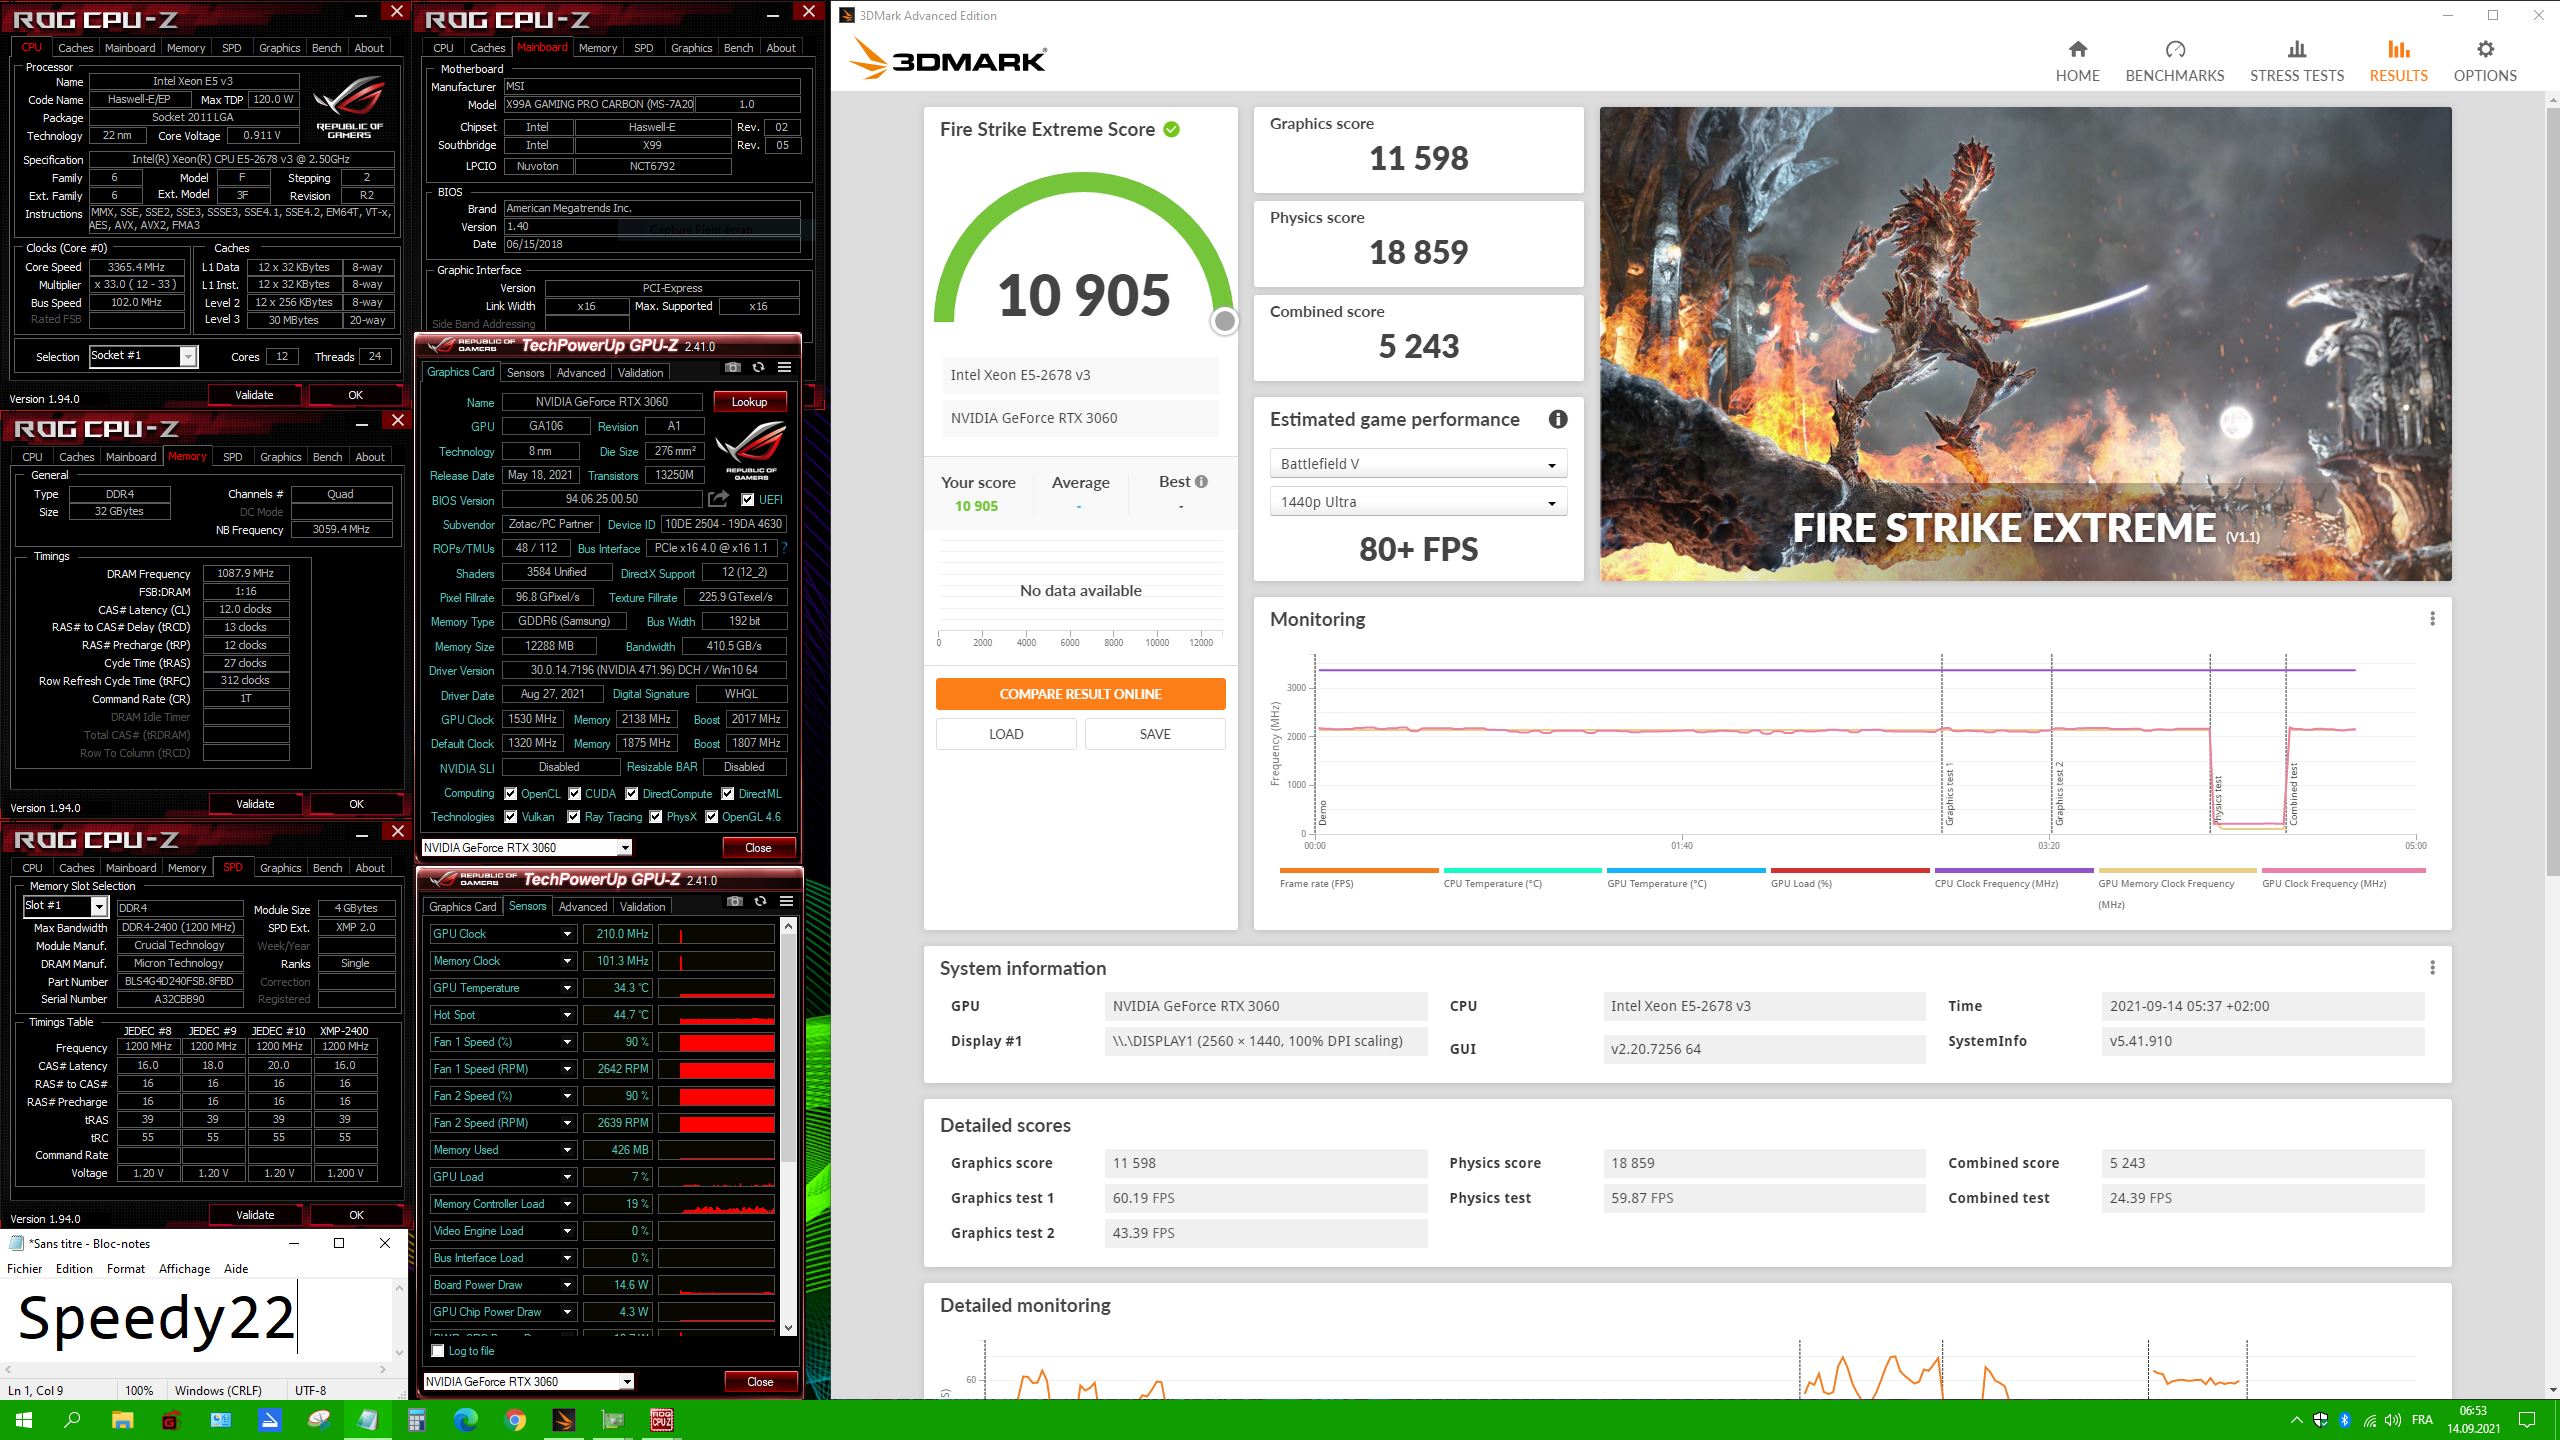Click the GPU-Z Sensors list vertical scrollbar
The width and height of the screenshot is (2560, 1440).
[789, 1127]
